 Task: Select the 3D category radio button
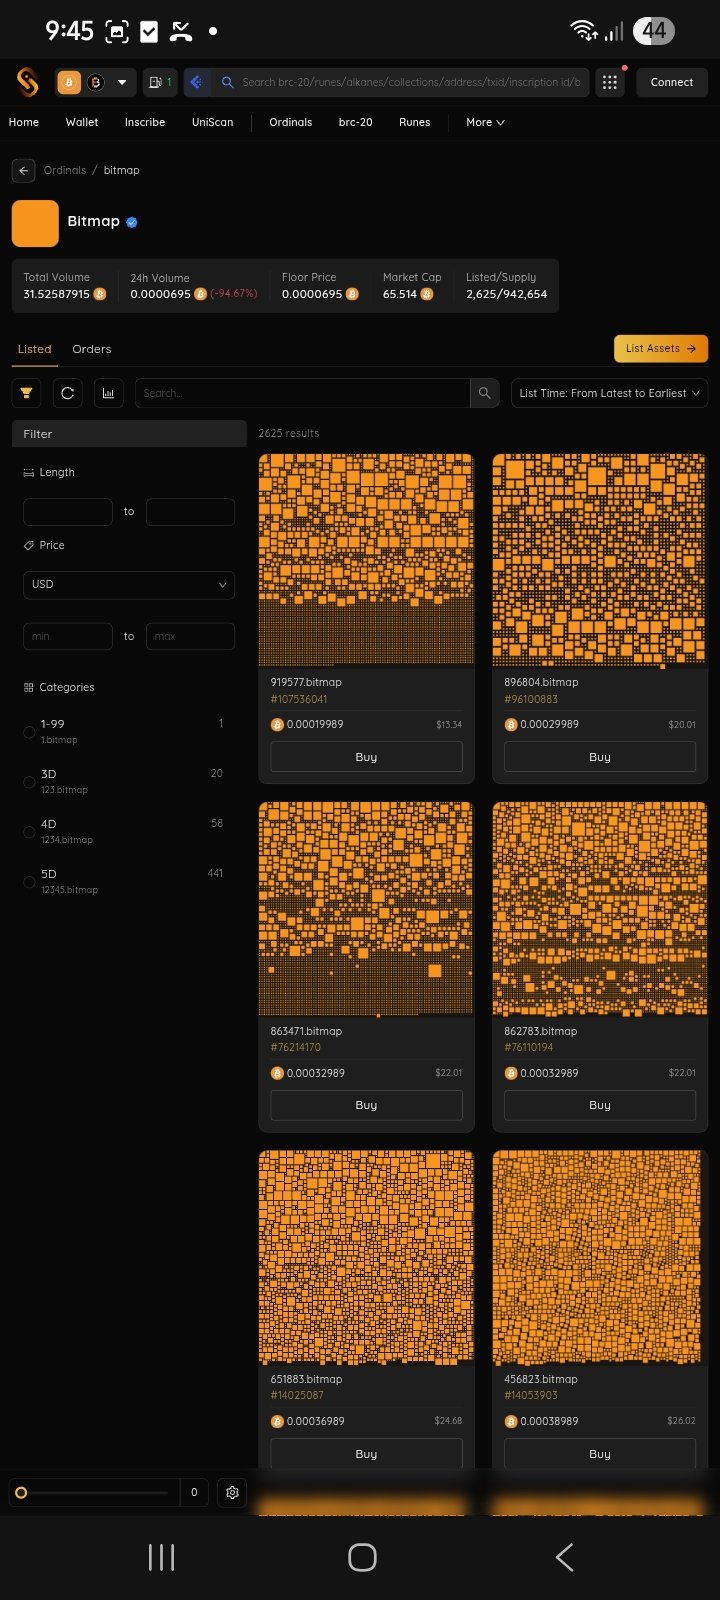point(29,782)
